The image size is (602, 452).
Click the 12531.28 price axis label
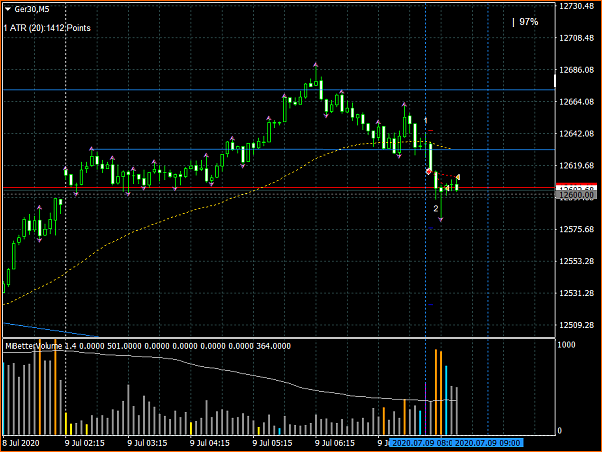577,293
